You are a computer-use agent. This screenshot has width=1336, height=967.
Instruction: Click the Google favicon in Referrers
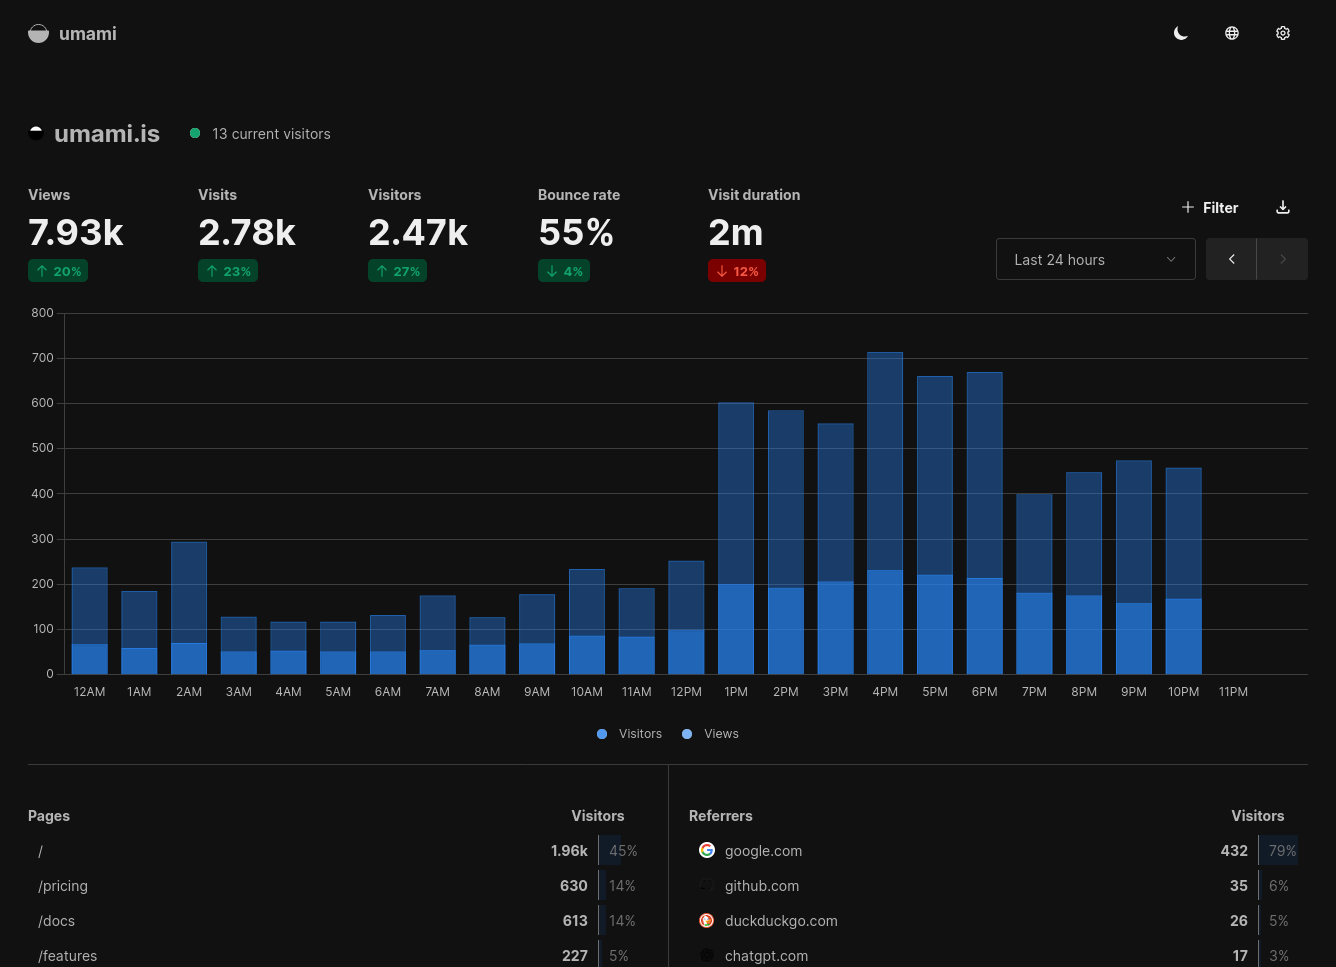point(707,850)
